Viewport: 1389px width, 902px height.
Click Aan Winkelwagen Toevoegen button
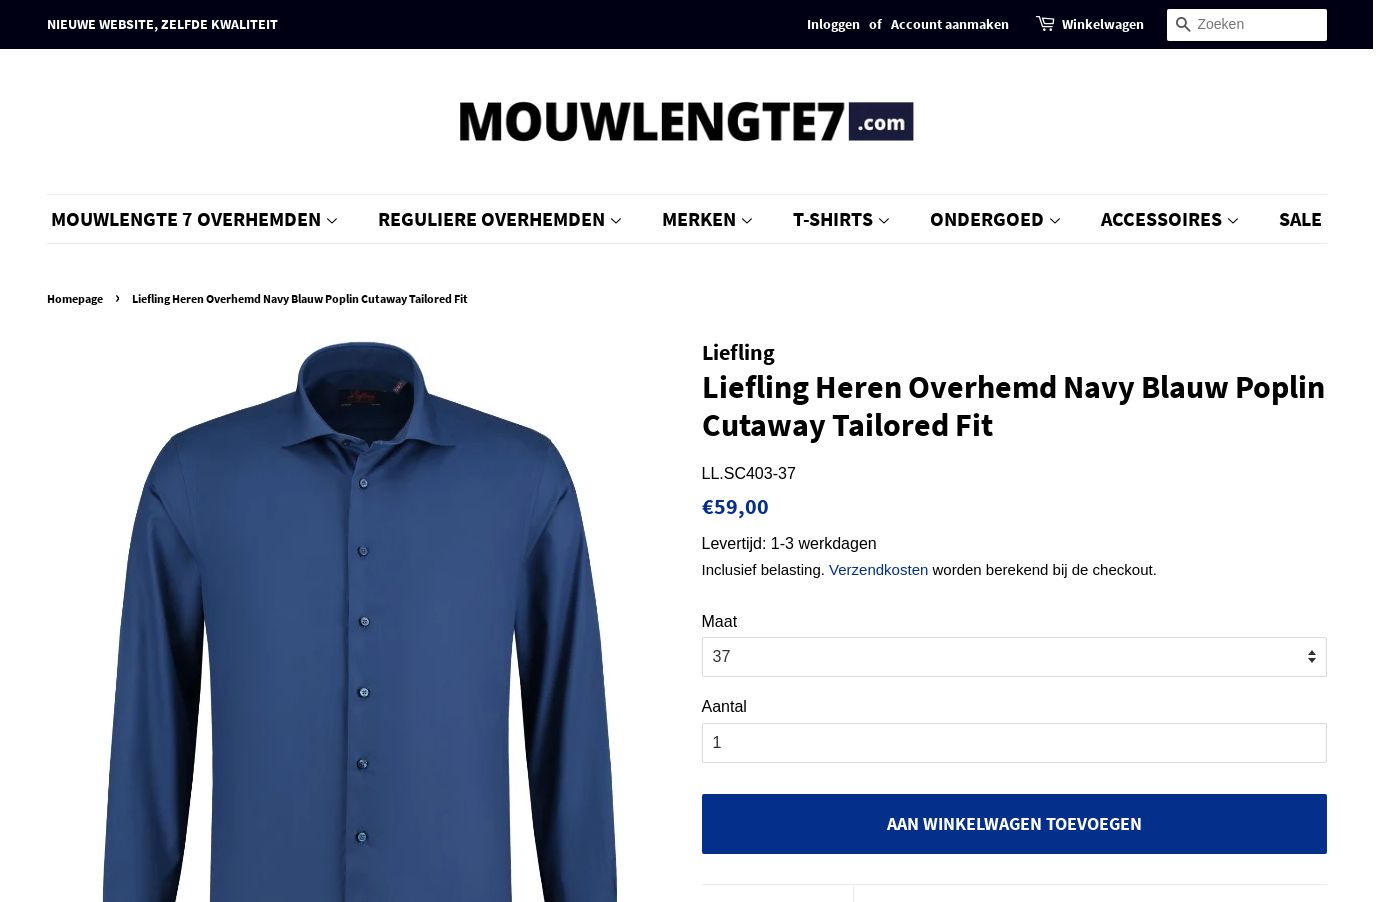coord(1014,824)
